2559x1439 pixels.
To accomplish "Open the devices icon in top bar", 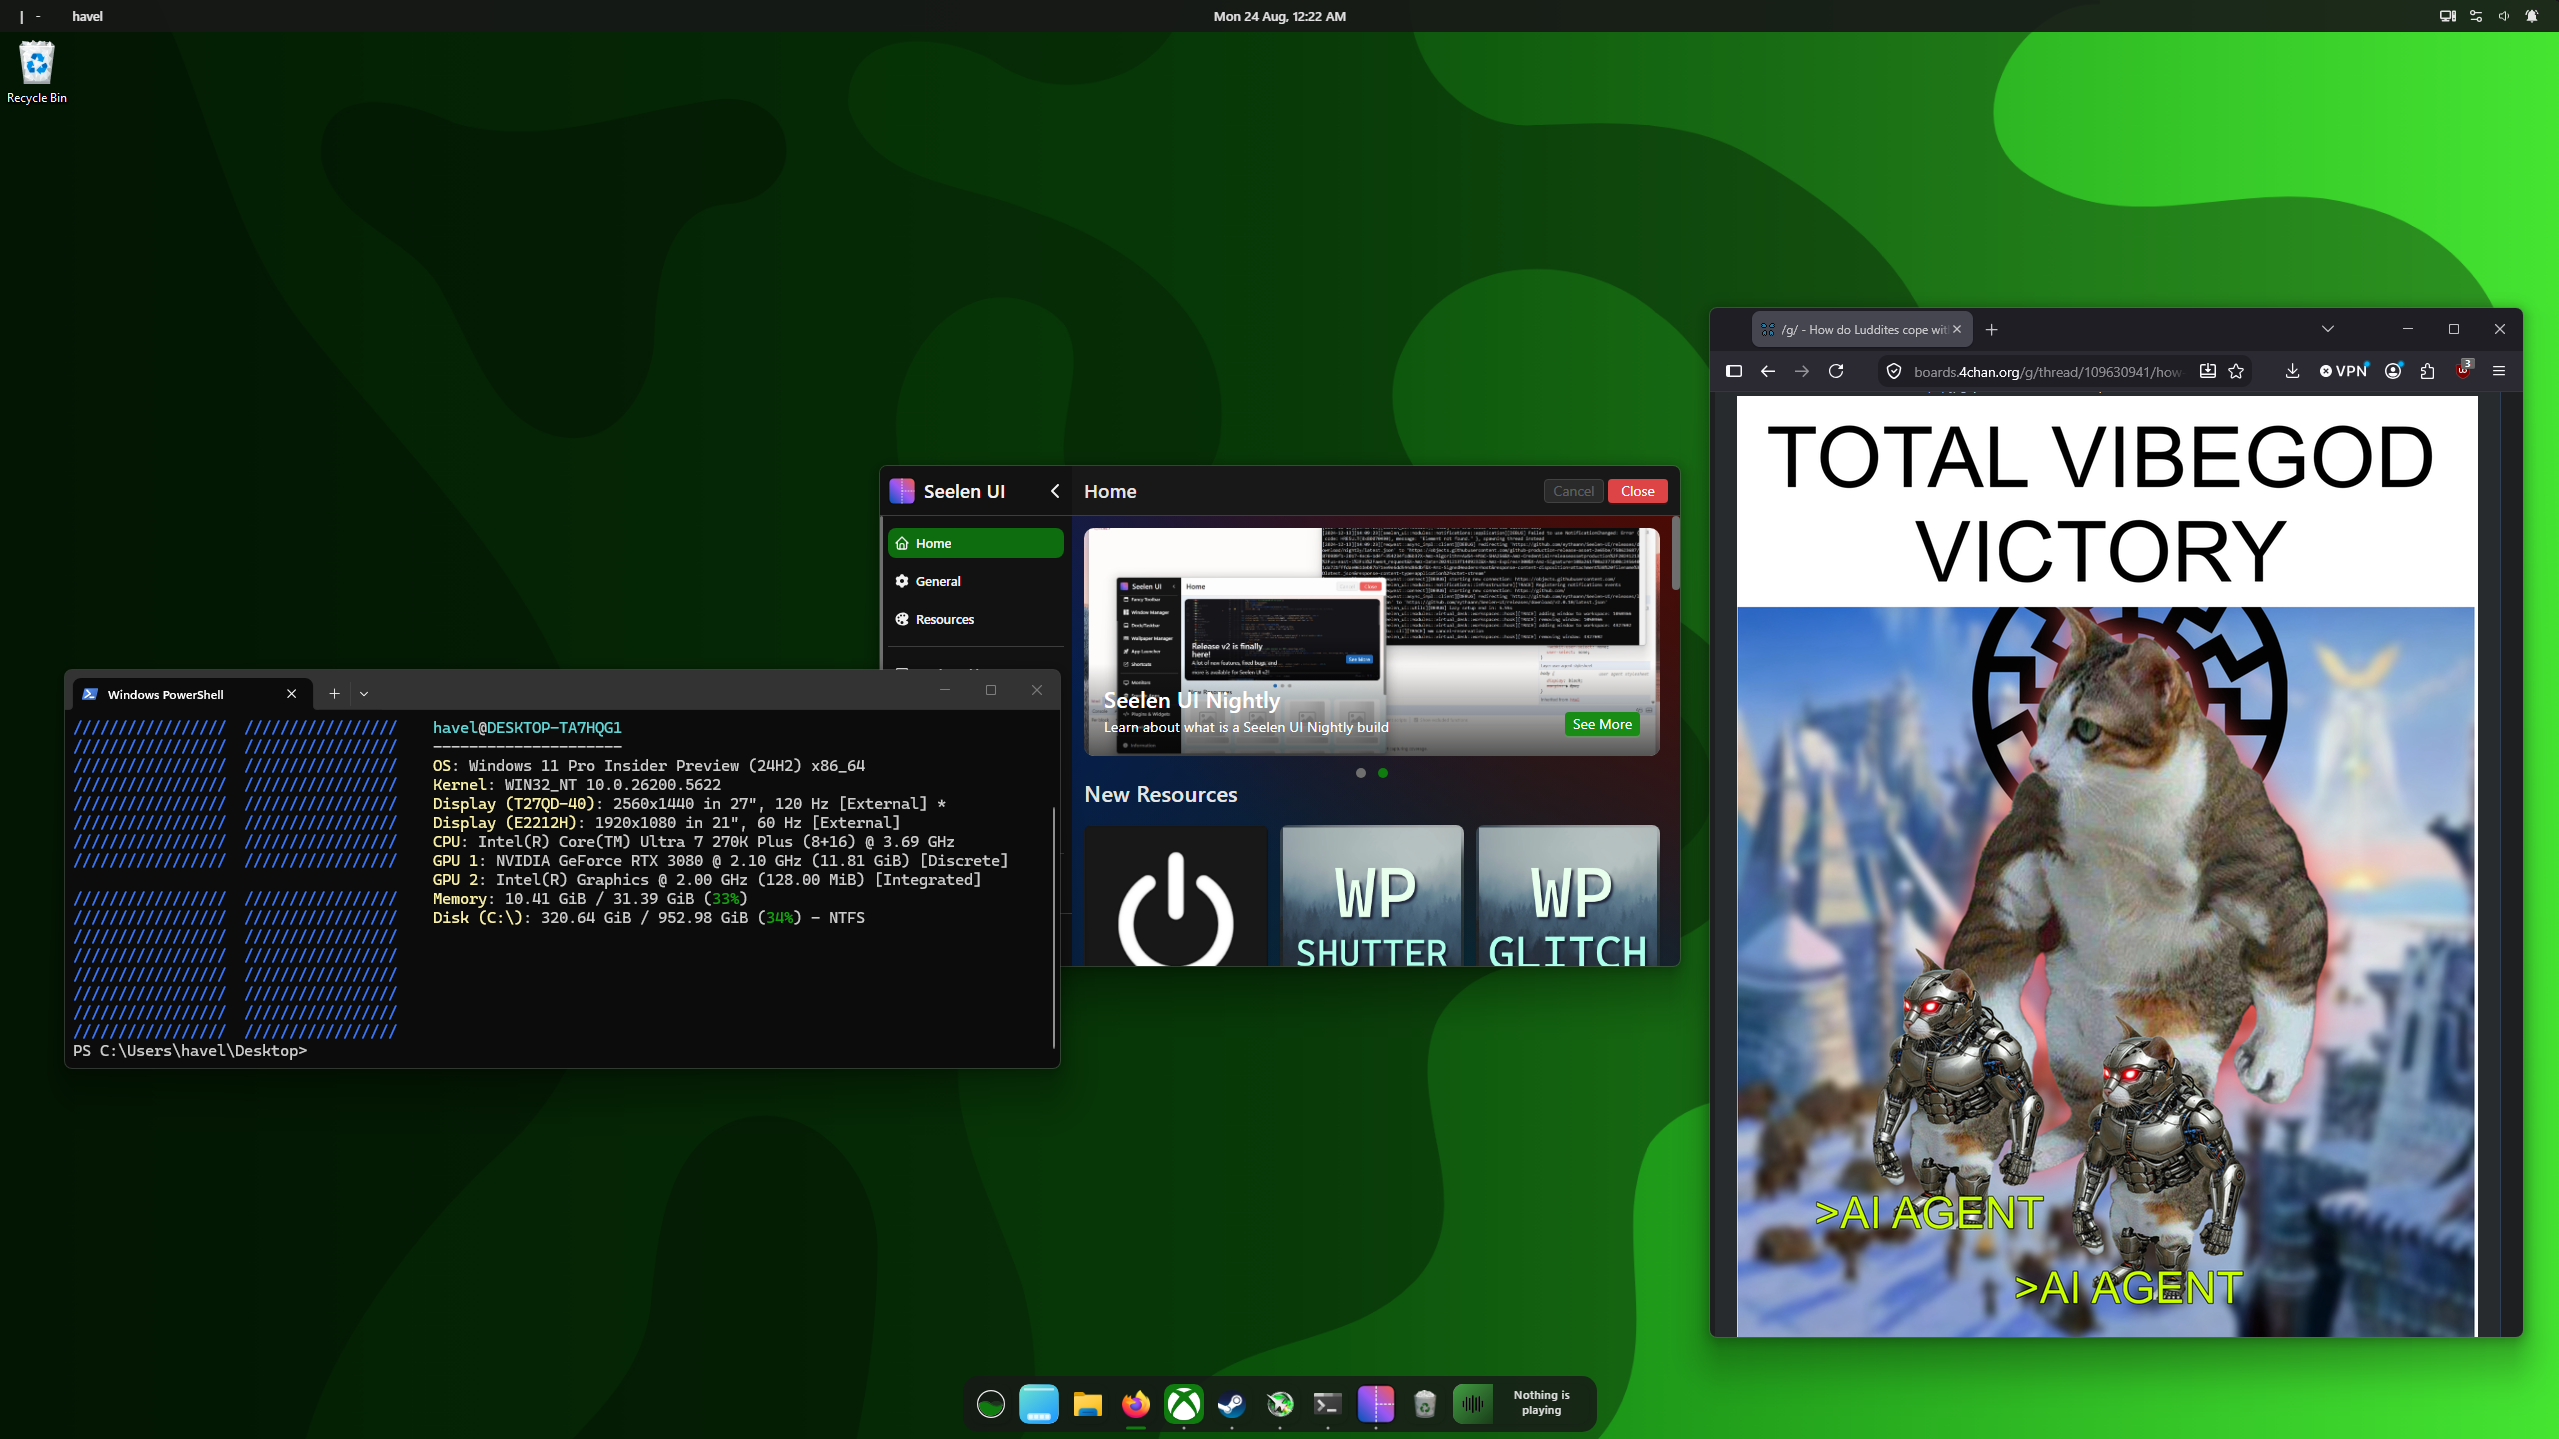I will pos(2447,16).
